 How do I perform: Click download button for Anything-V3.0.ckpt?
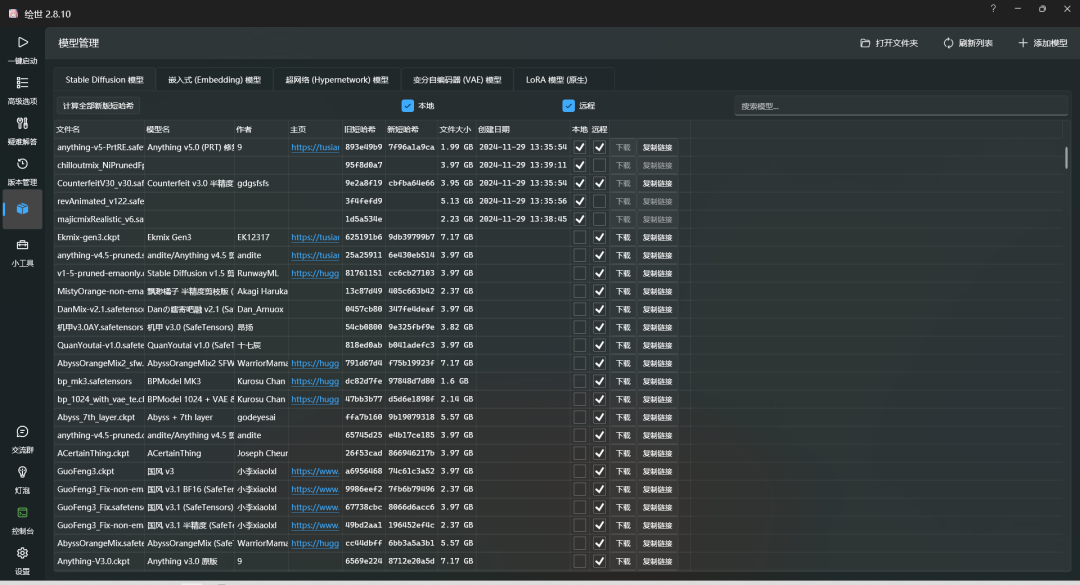[x=623, y=562]
